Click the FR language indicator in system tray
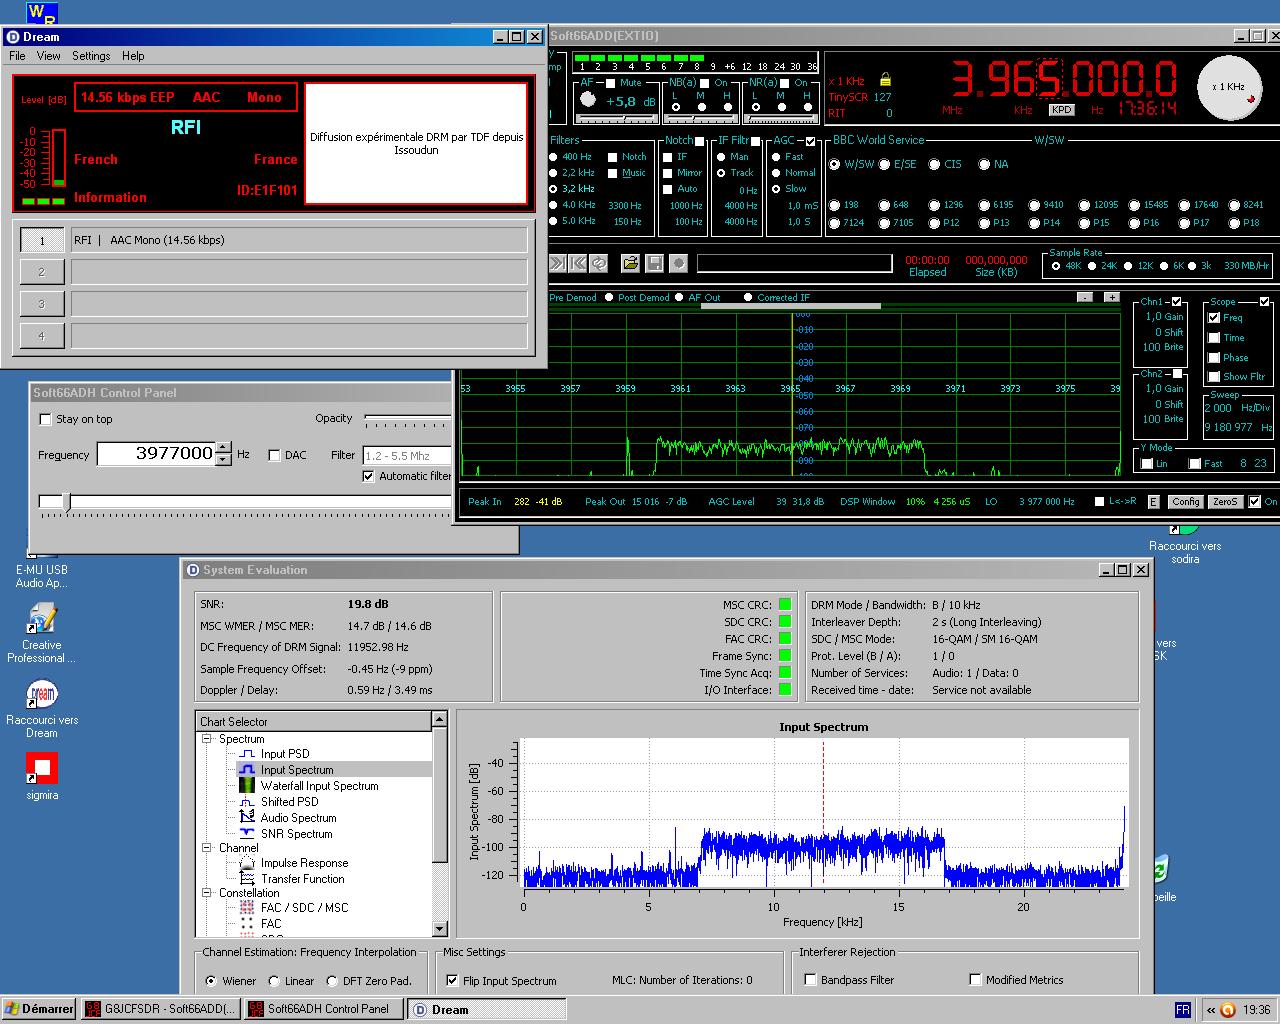The height and width of the screenshot is (1024, 1280). tap(1182, 1010)
